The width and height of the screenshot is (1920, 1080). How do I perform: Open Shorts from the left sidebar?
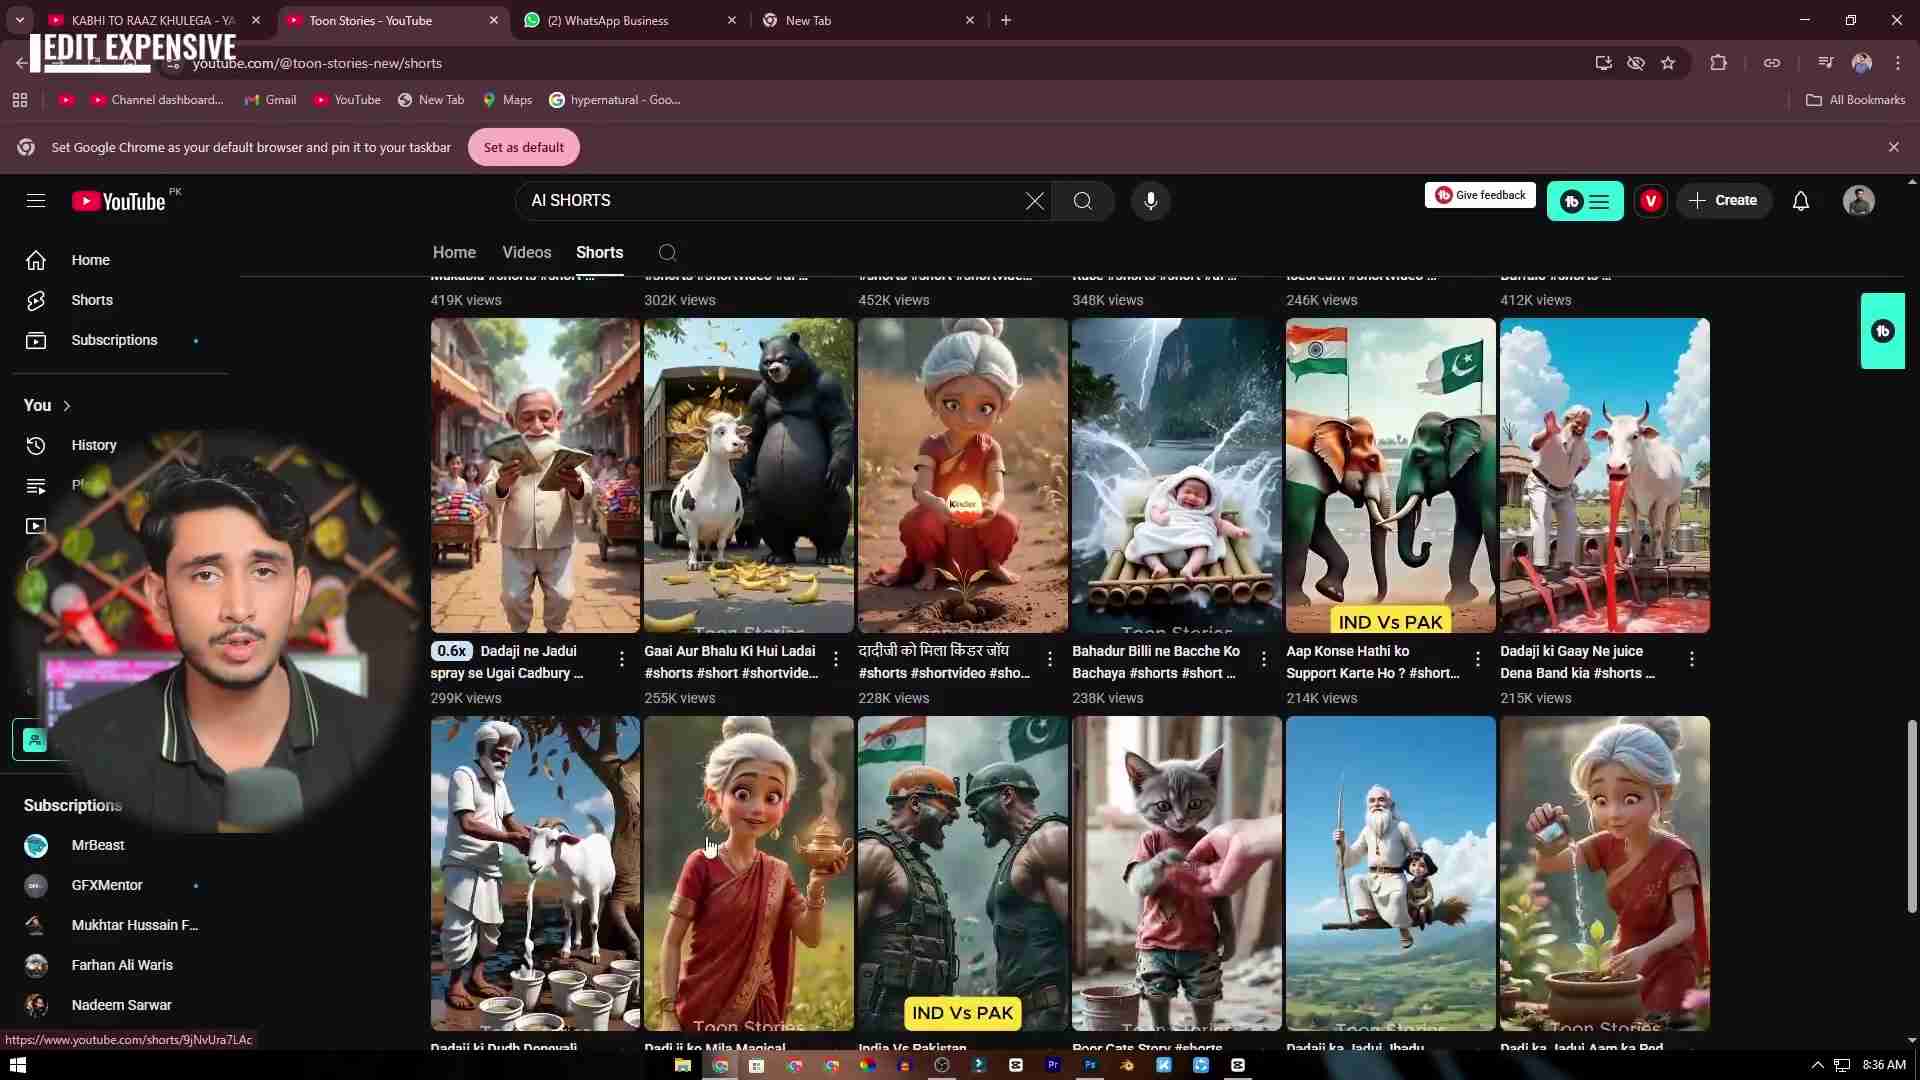point(92,300)
